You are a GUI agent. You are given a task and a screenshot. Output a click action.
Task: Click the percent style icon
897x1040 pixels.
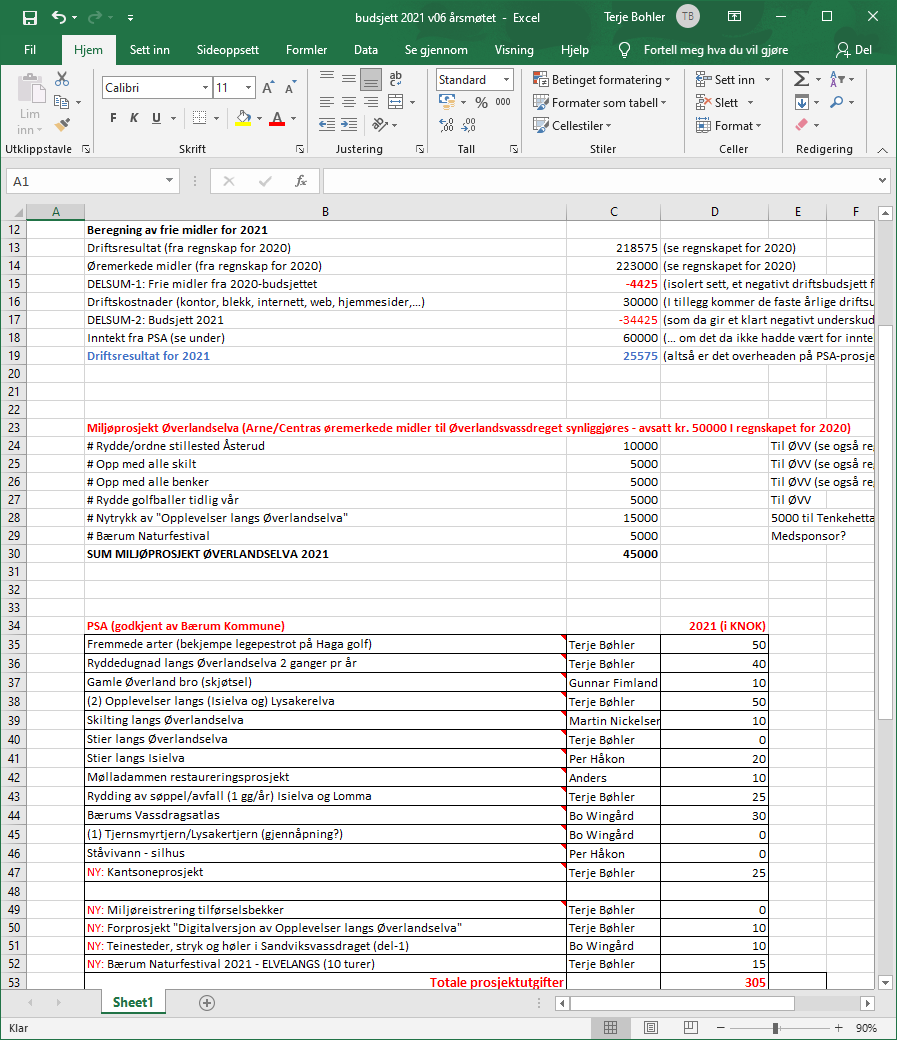pyautogui.click(x=480, y=102)
